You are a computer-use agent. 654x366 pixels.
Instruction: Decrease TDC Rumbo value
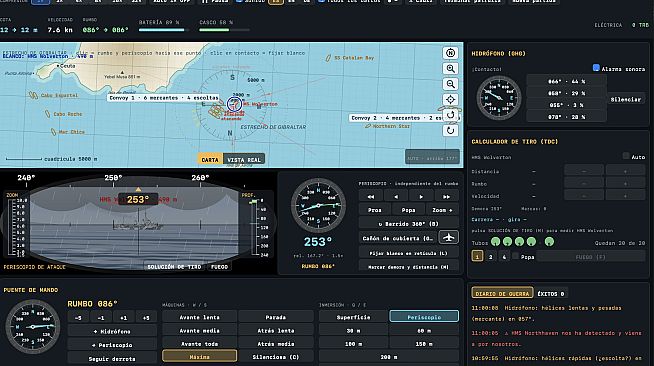click(584, 183)
